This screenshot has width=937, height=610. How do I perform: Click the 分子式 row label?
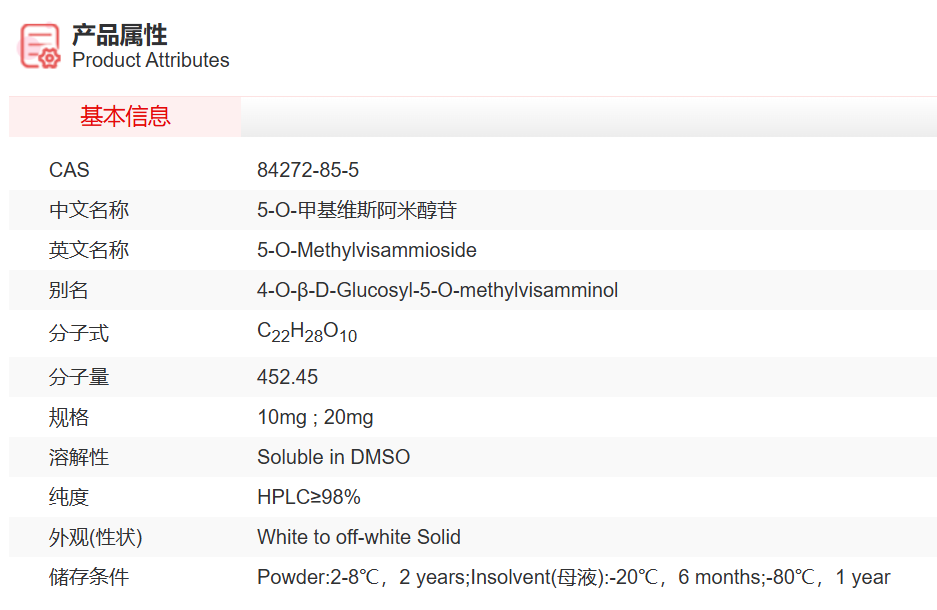[x=79, y=334]
